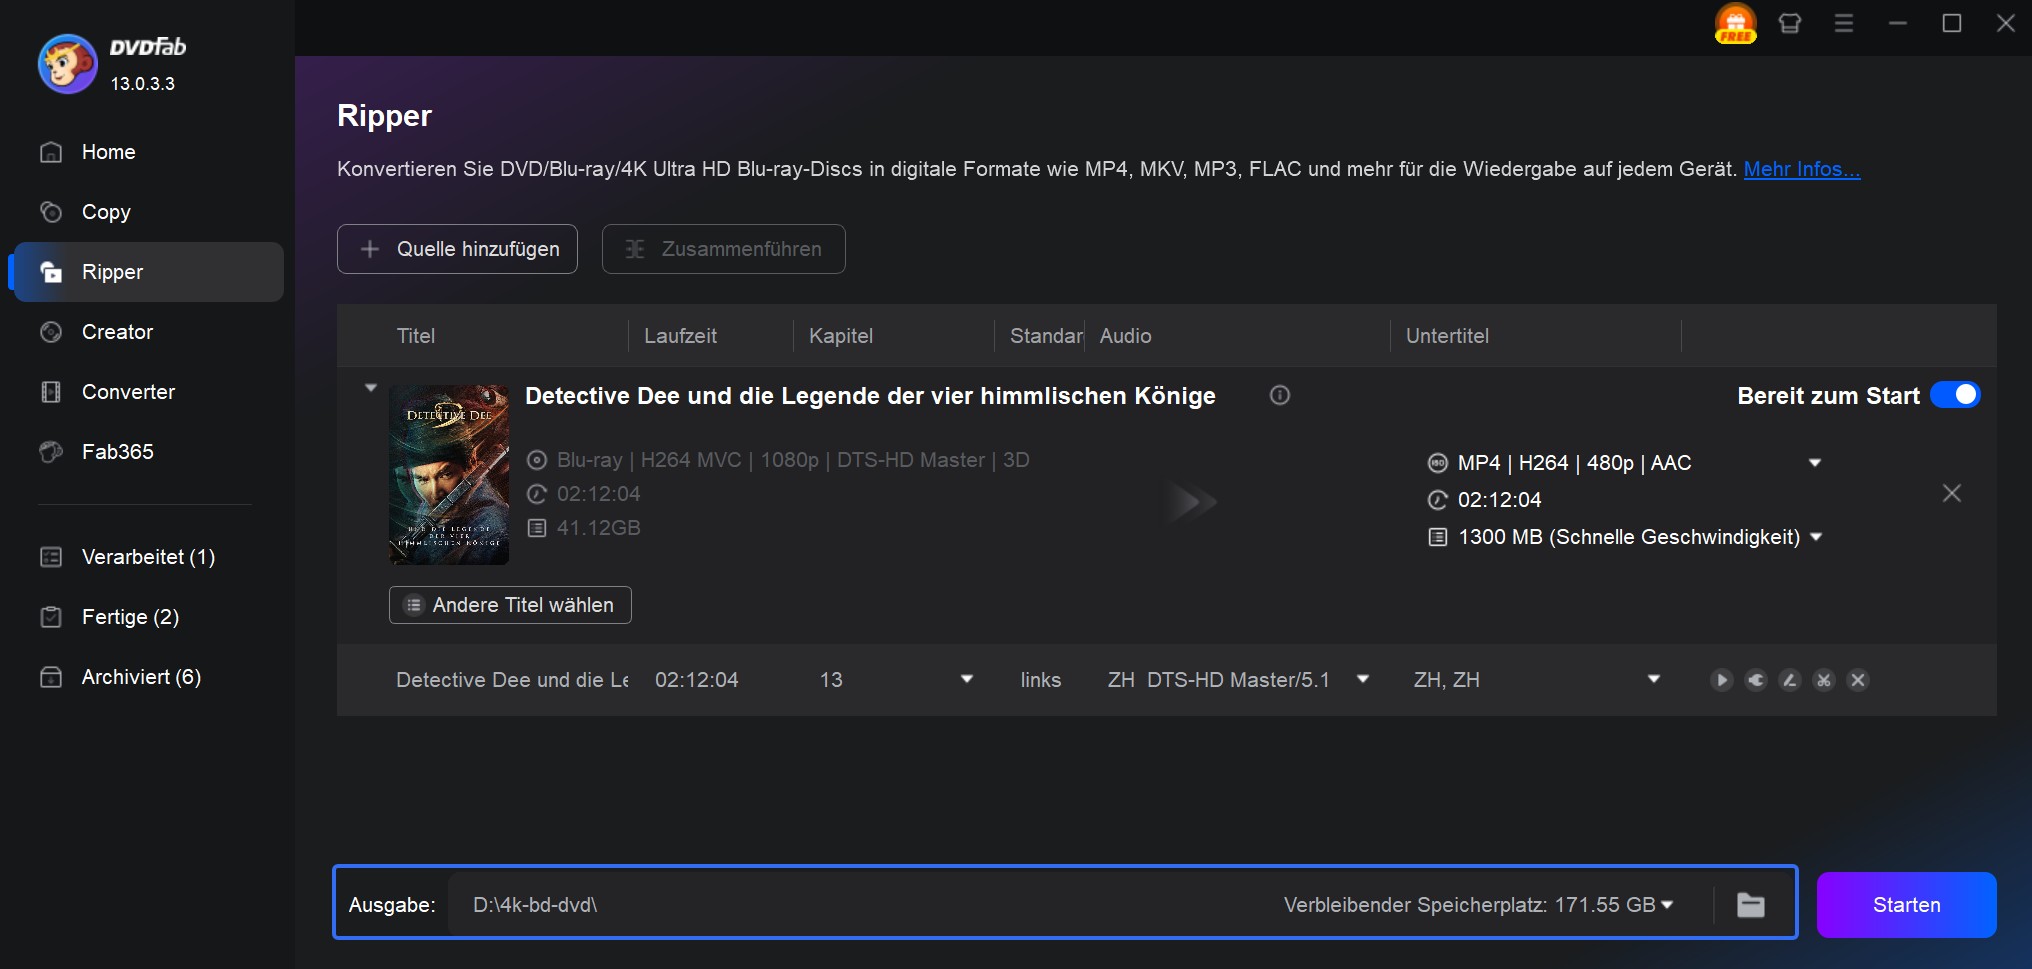Click the source size 41.12GB

click(598, 528)
